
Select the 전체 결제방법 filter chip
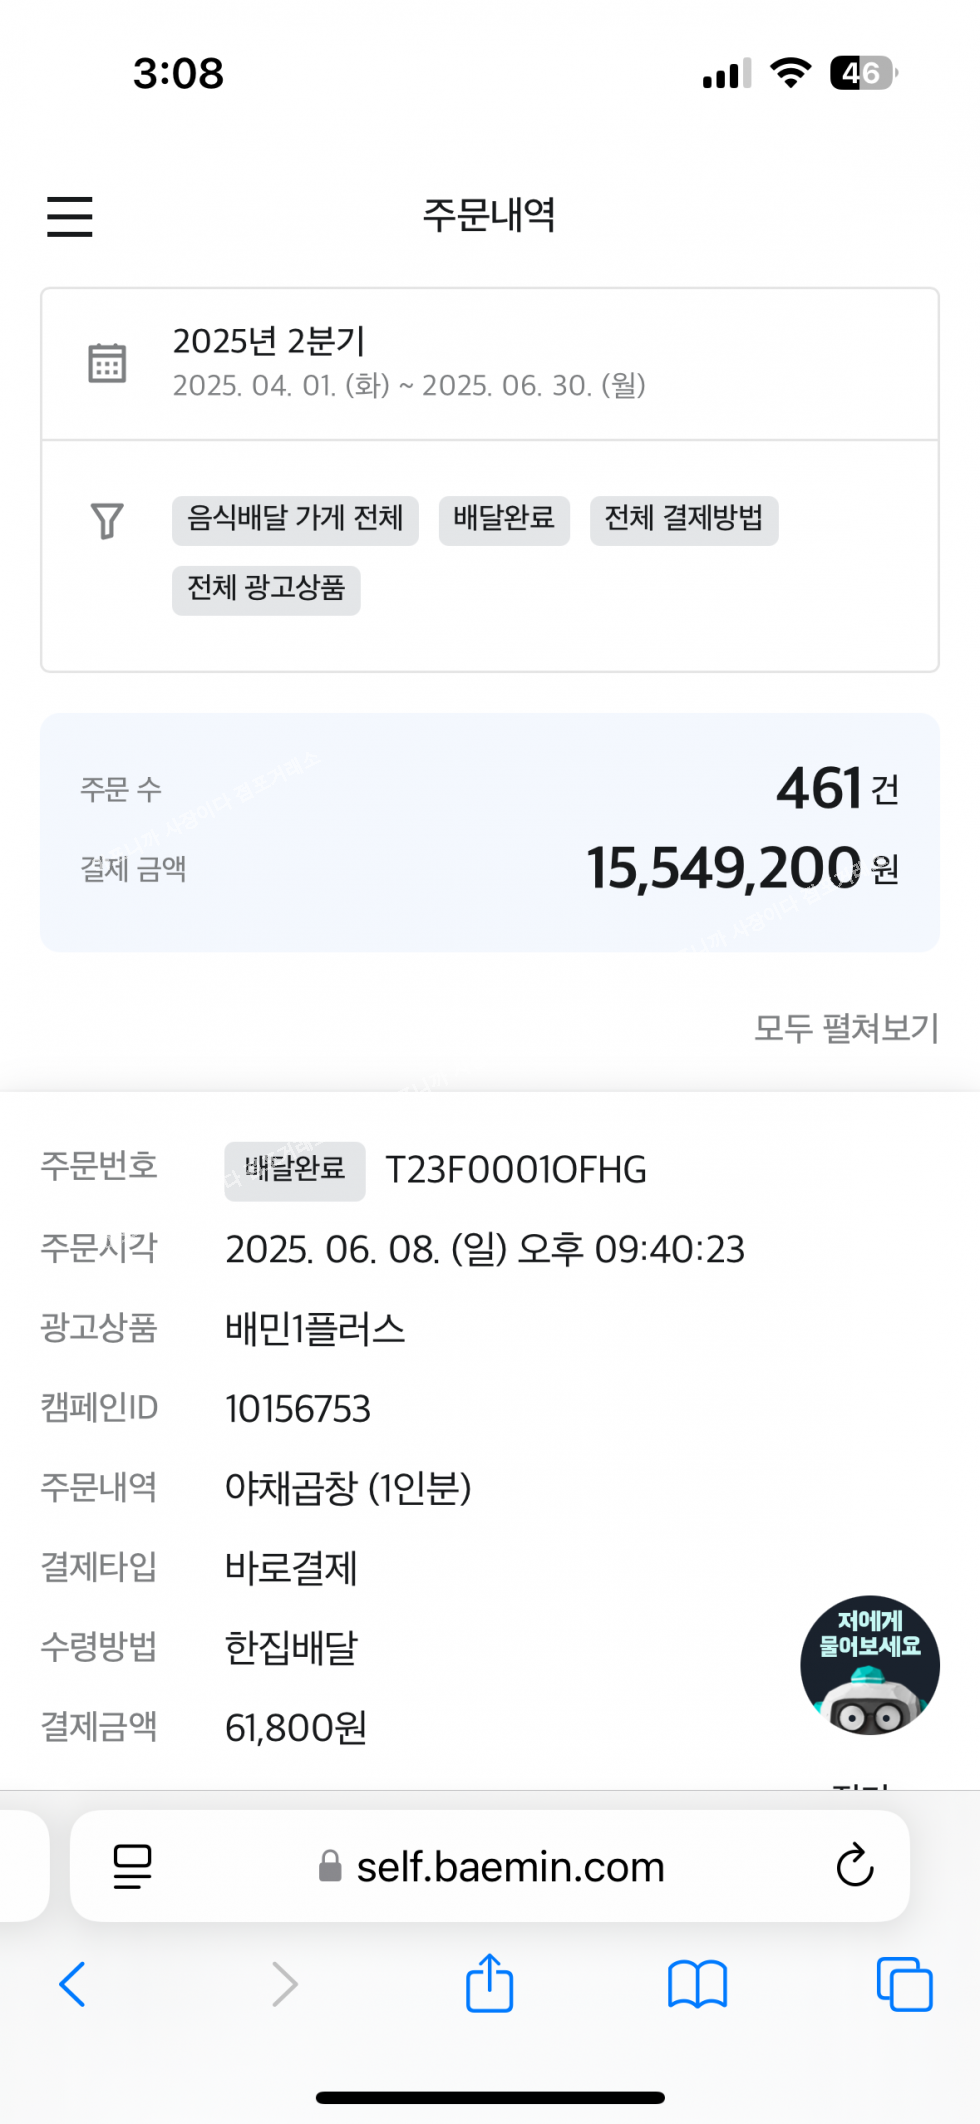[x=684, y=520]
